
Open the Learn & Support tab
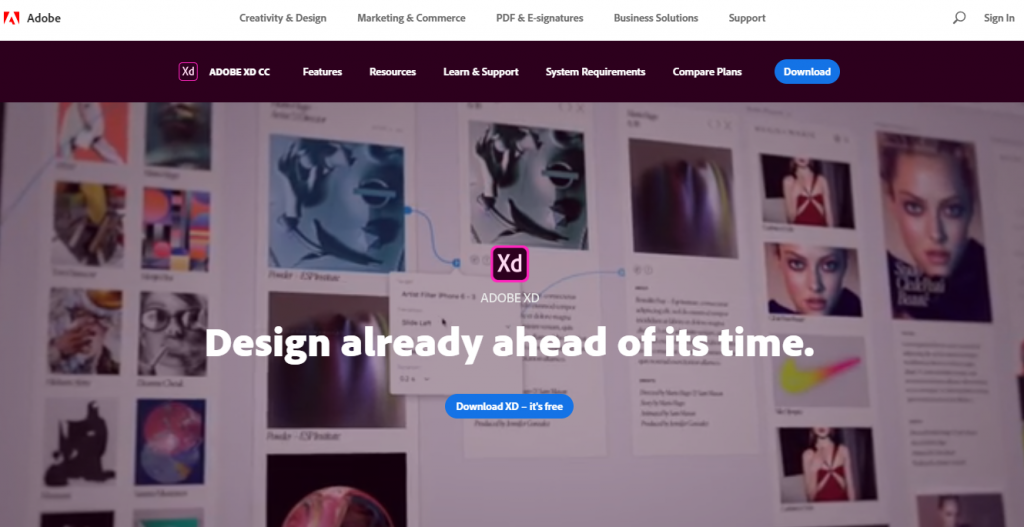coord(481,72)
